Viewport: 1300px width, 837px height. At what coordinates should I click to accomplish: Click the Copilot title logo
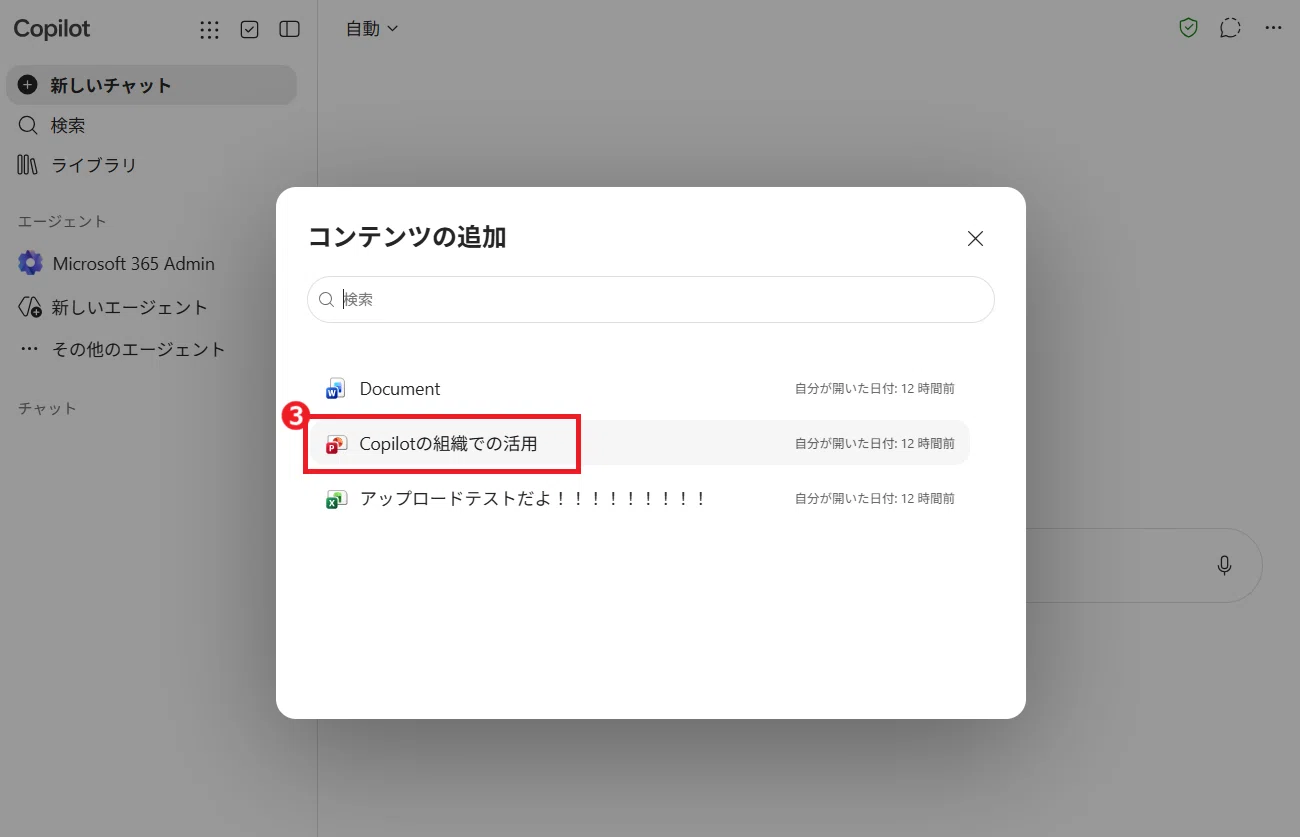52,29
